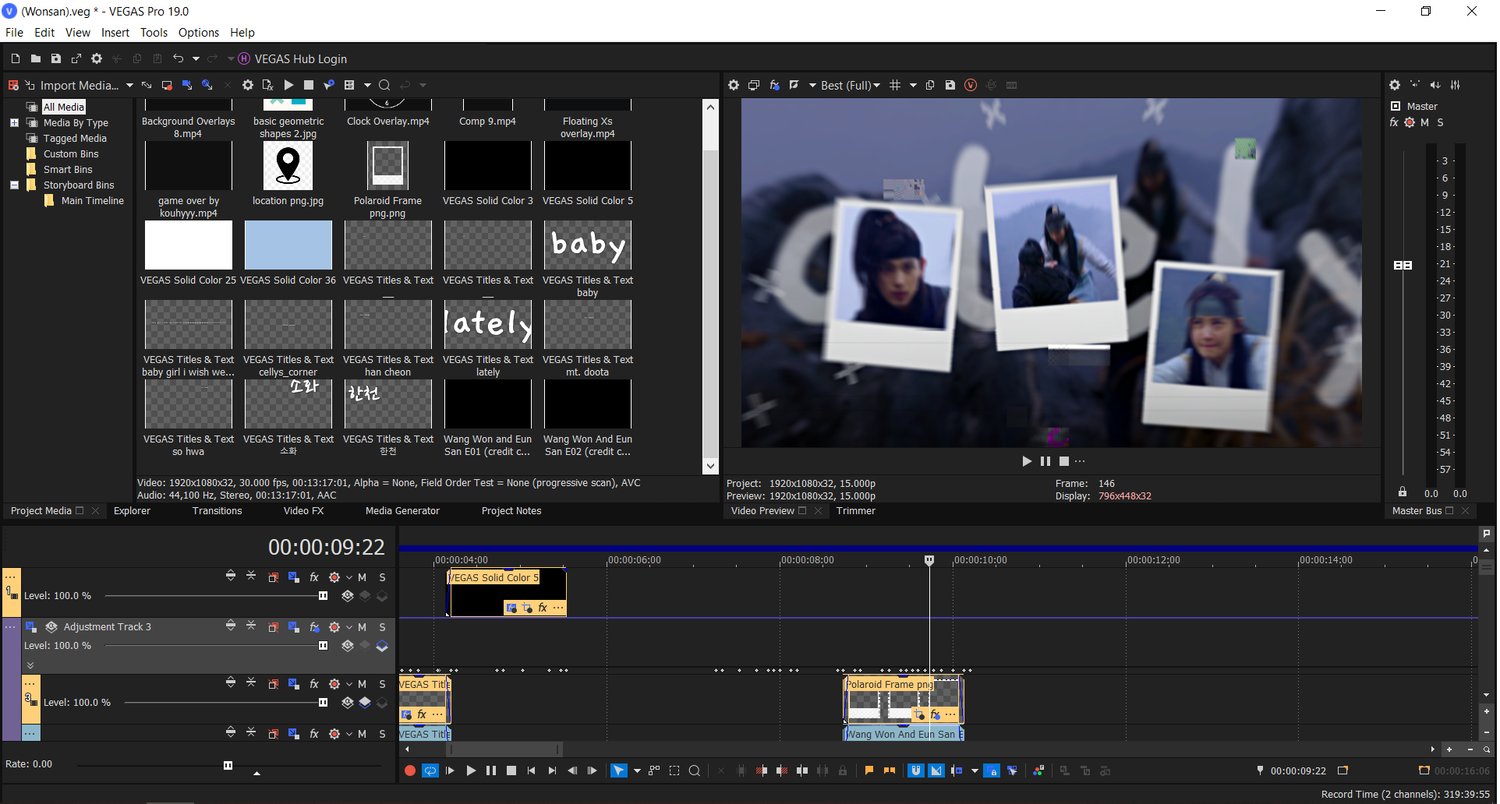Select the Normal Edit tool
Screen dimensions: 1500x804
(x=619, y=771)
